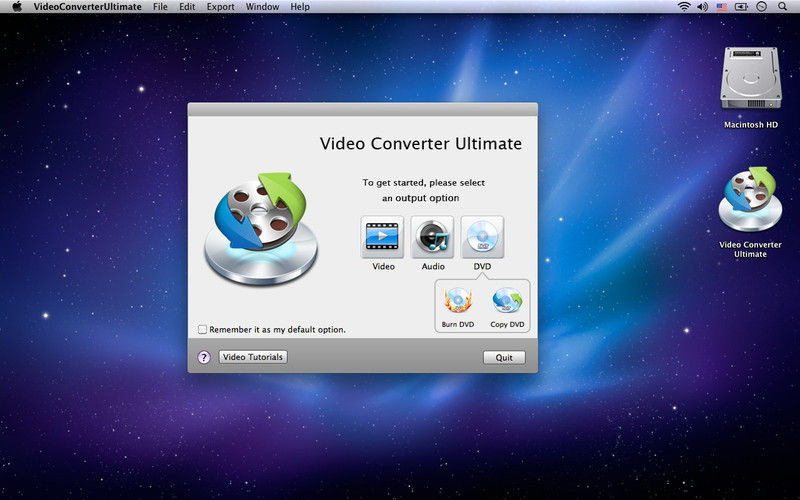The height and width of the screenshot is (500, 800).
Task: Open the Window menu
Action: pyautogui.click(x=262, y=7)
